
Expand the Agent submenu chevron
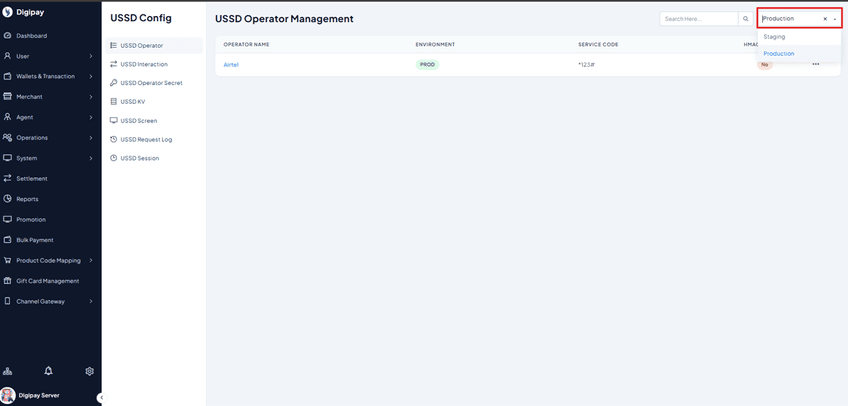coord(91,117)
